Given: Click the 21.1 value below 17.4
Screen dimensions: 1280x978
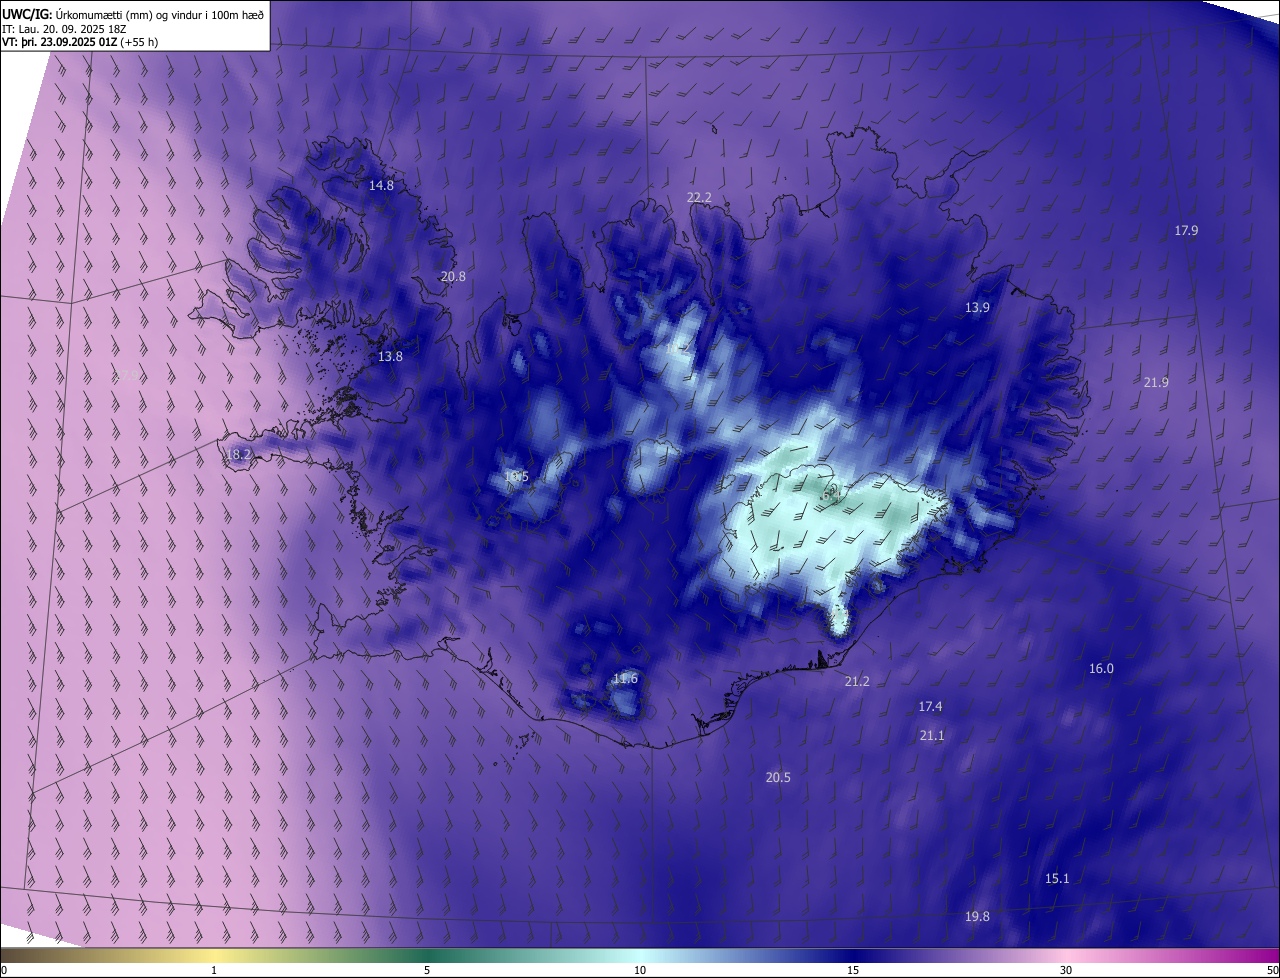Looking at the screenshot, I should point(931,735).
